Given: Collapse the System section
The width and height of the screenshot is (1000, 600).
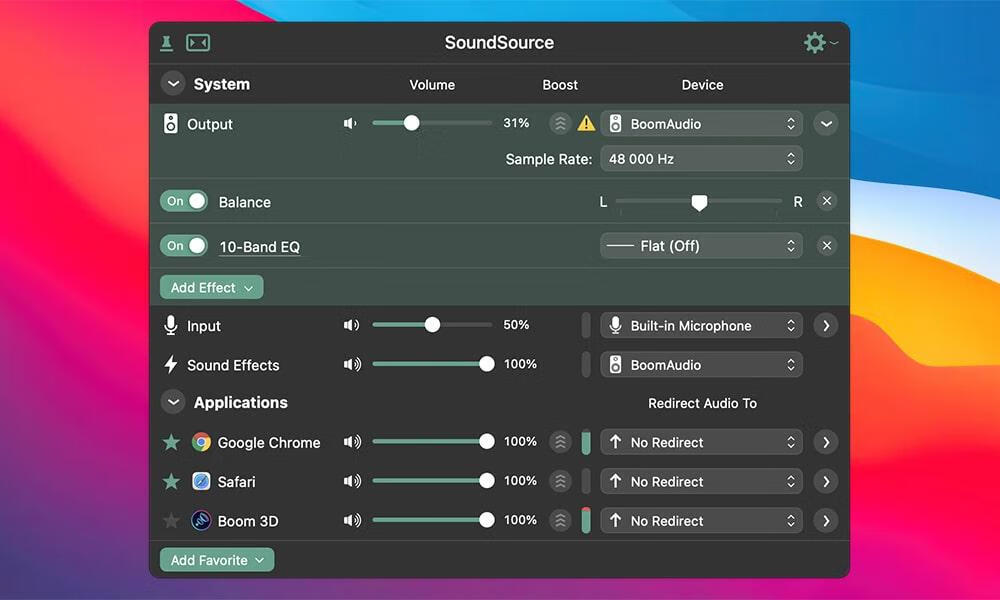Looking at the screenshot, I should coord(172,84).
